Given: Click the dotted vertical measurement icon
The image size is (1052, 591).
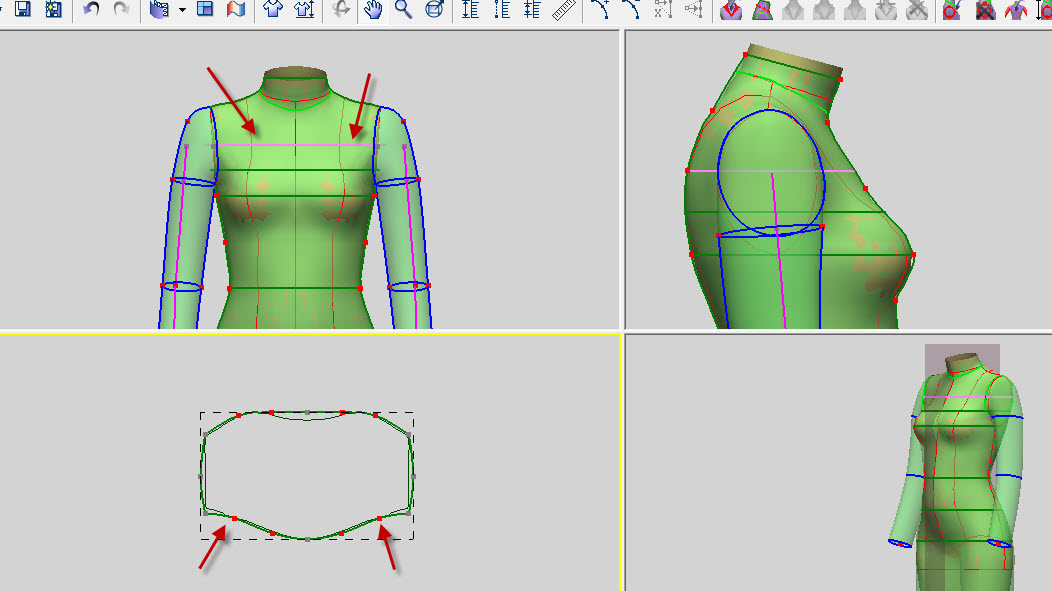Looking at the screenshot, I should tap(502, 9).
